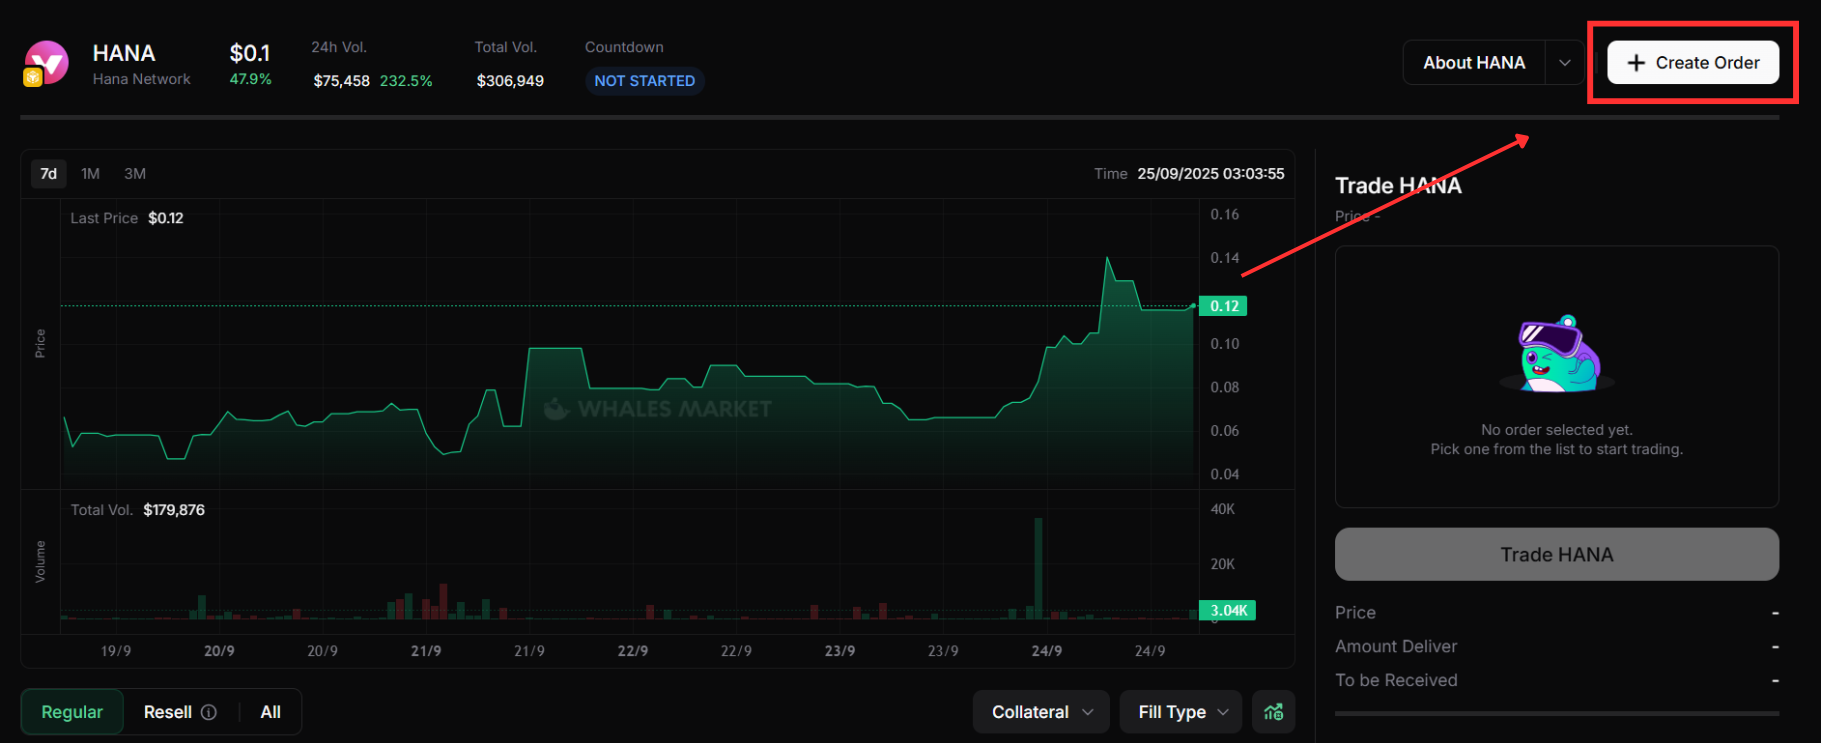Screen dimensions: 1821x743
Task: Click the NOT STARTED countdown badge
Action: coord(645,81)
